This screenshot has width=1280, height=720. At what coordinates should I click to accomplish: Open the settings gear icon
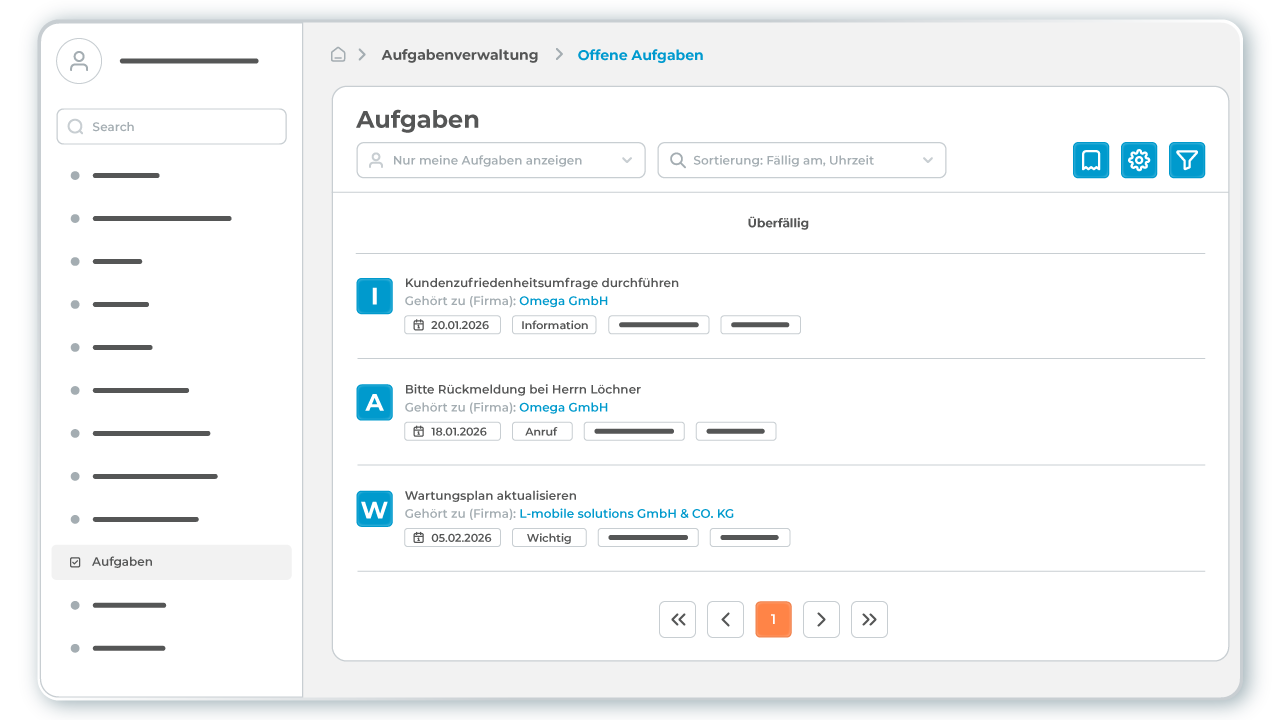(1139, 160)
